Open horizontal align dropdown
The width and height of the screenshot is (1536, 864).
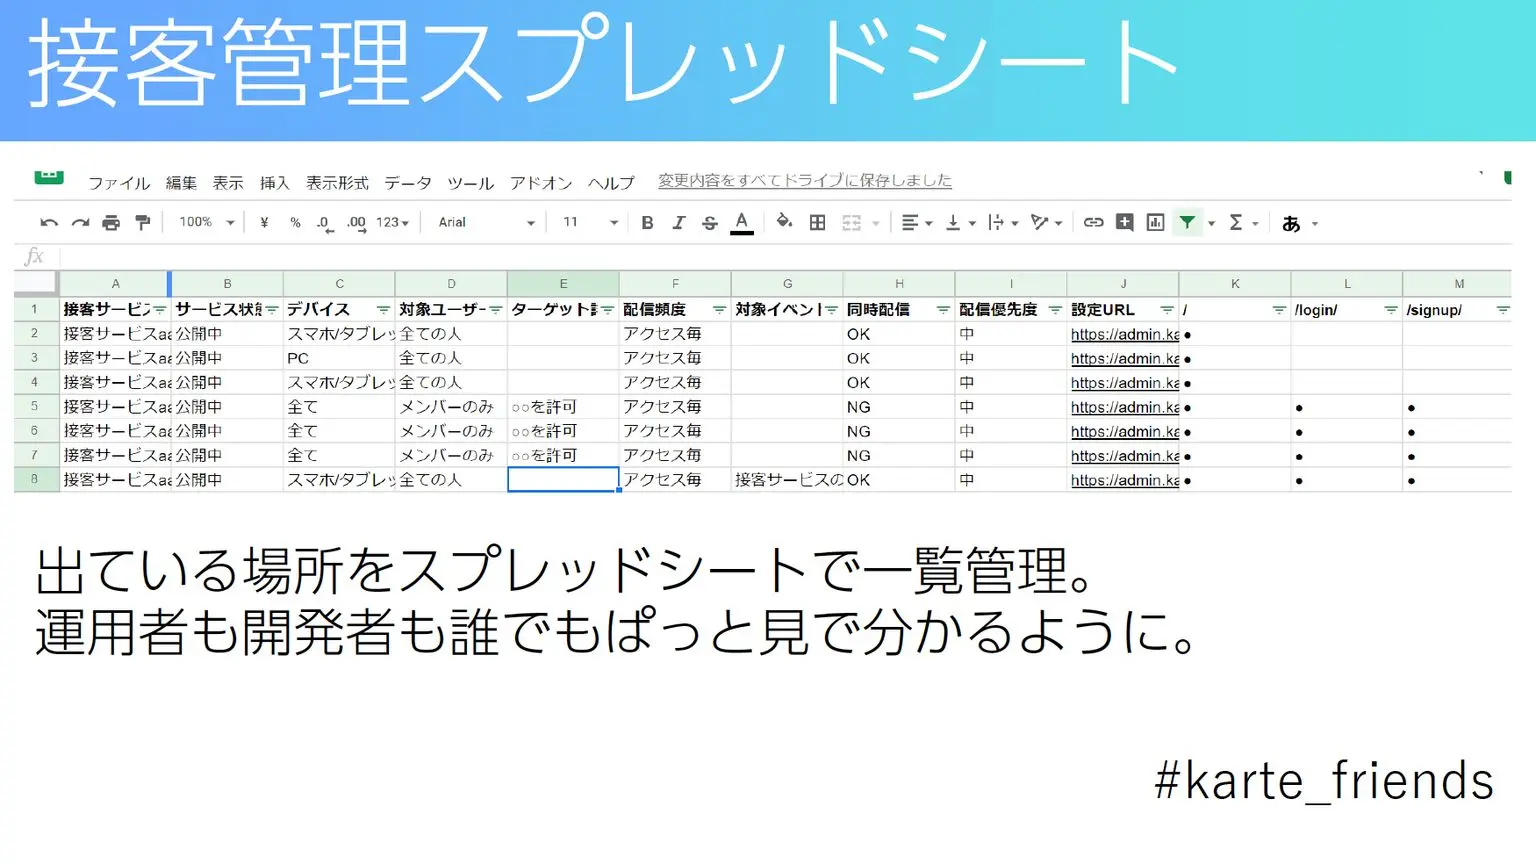coord(916,222)
